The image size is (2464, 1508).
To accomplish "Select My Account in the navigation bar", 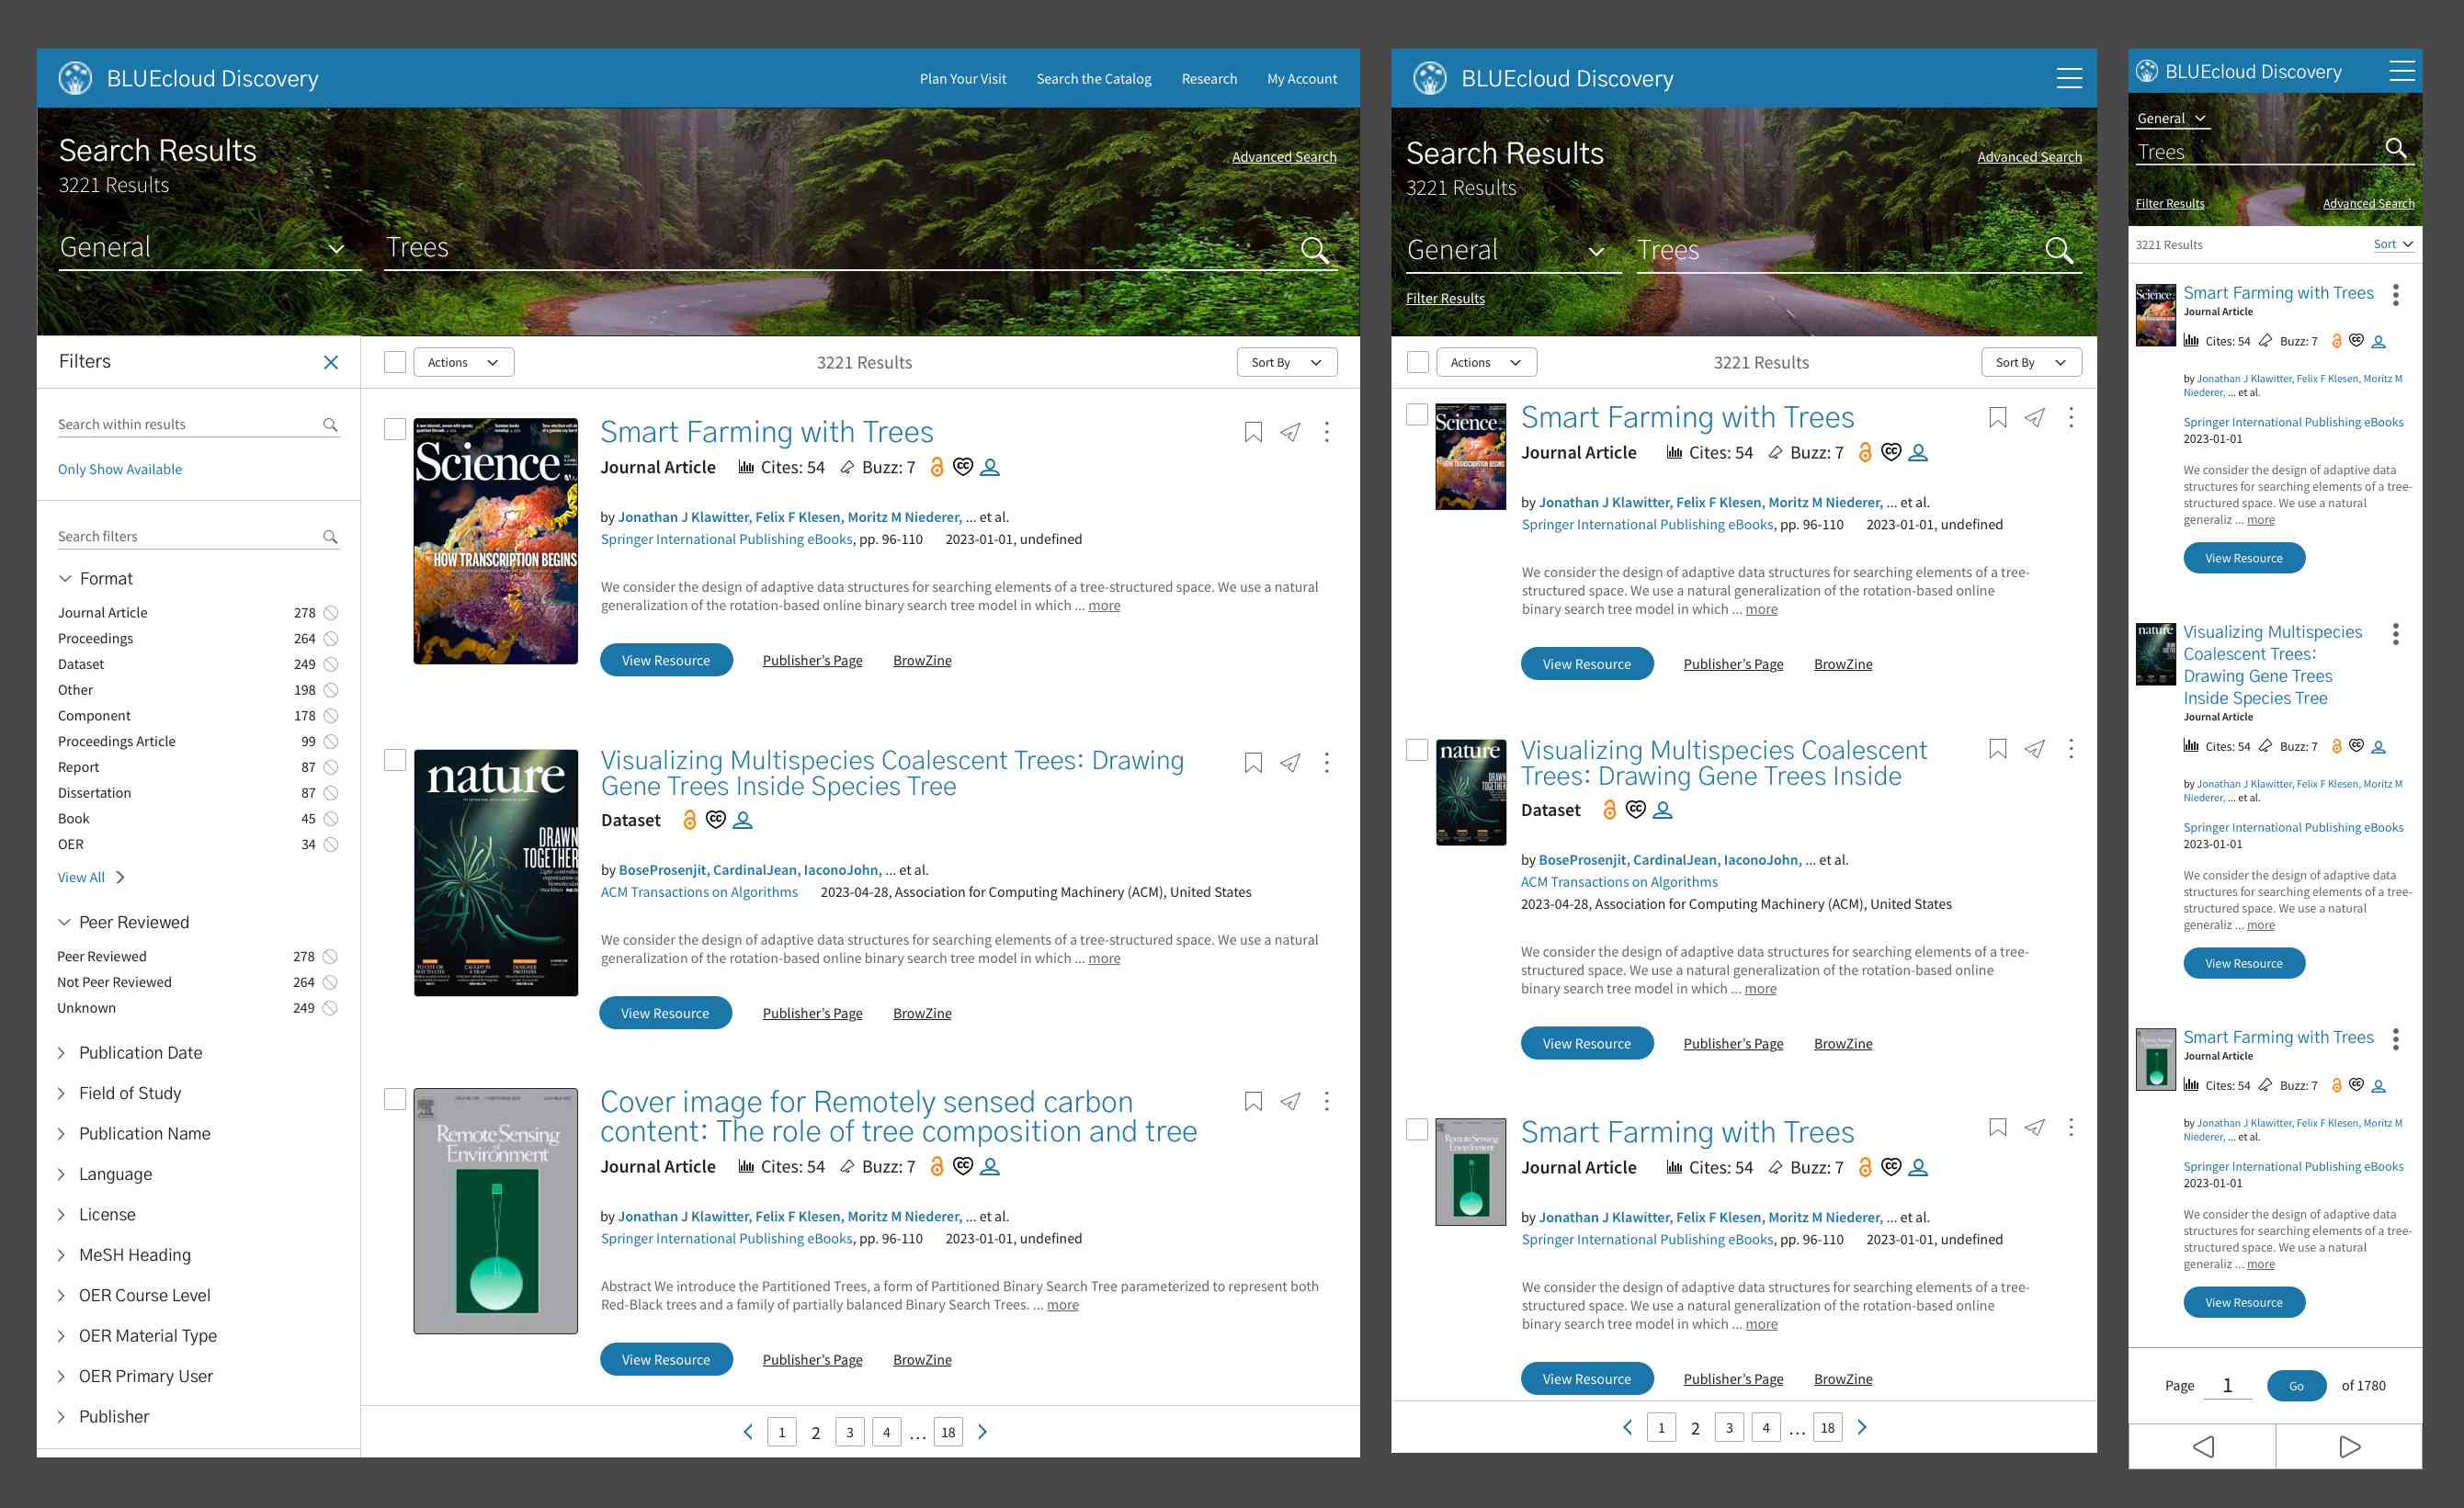I will pos(1301,78).
